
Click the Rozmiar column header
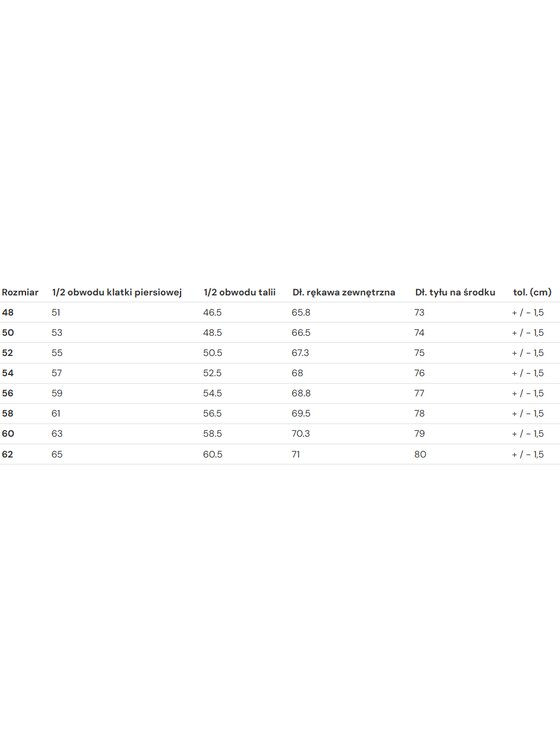[x=20, y=292]
